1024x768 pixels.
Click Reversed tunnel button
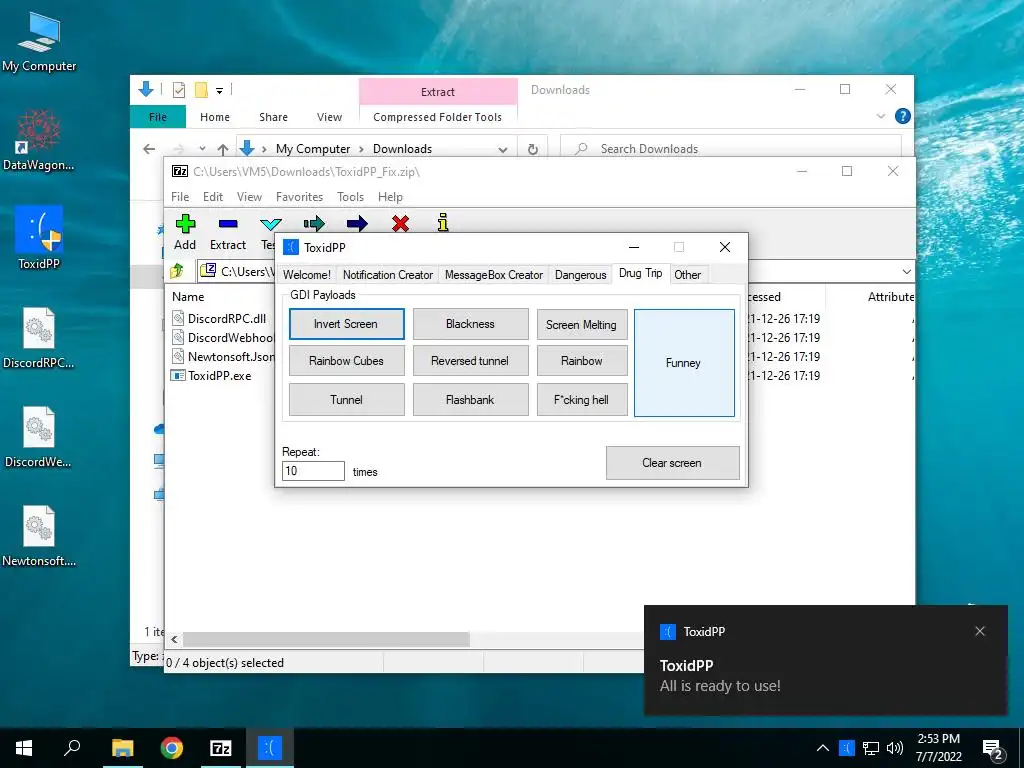pos(470,360)
